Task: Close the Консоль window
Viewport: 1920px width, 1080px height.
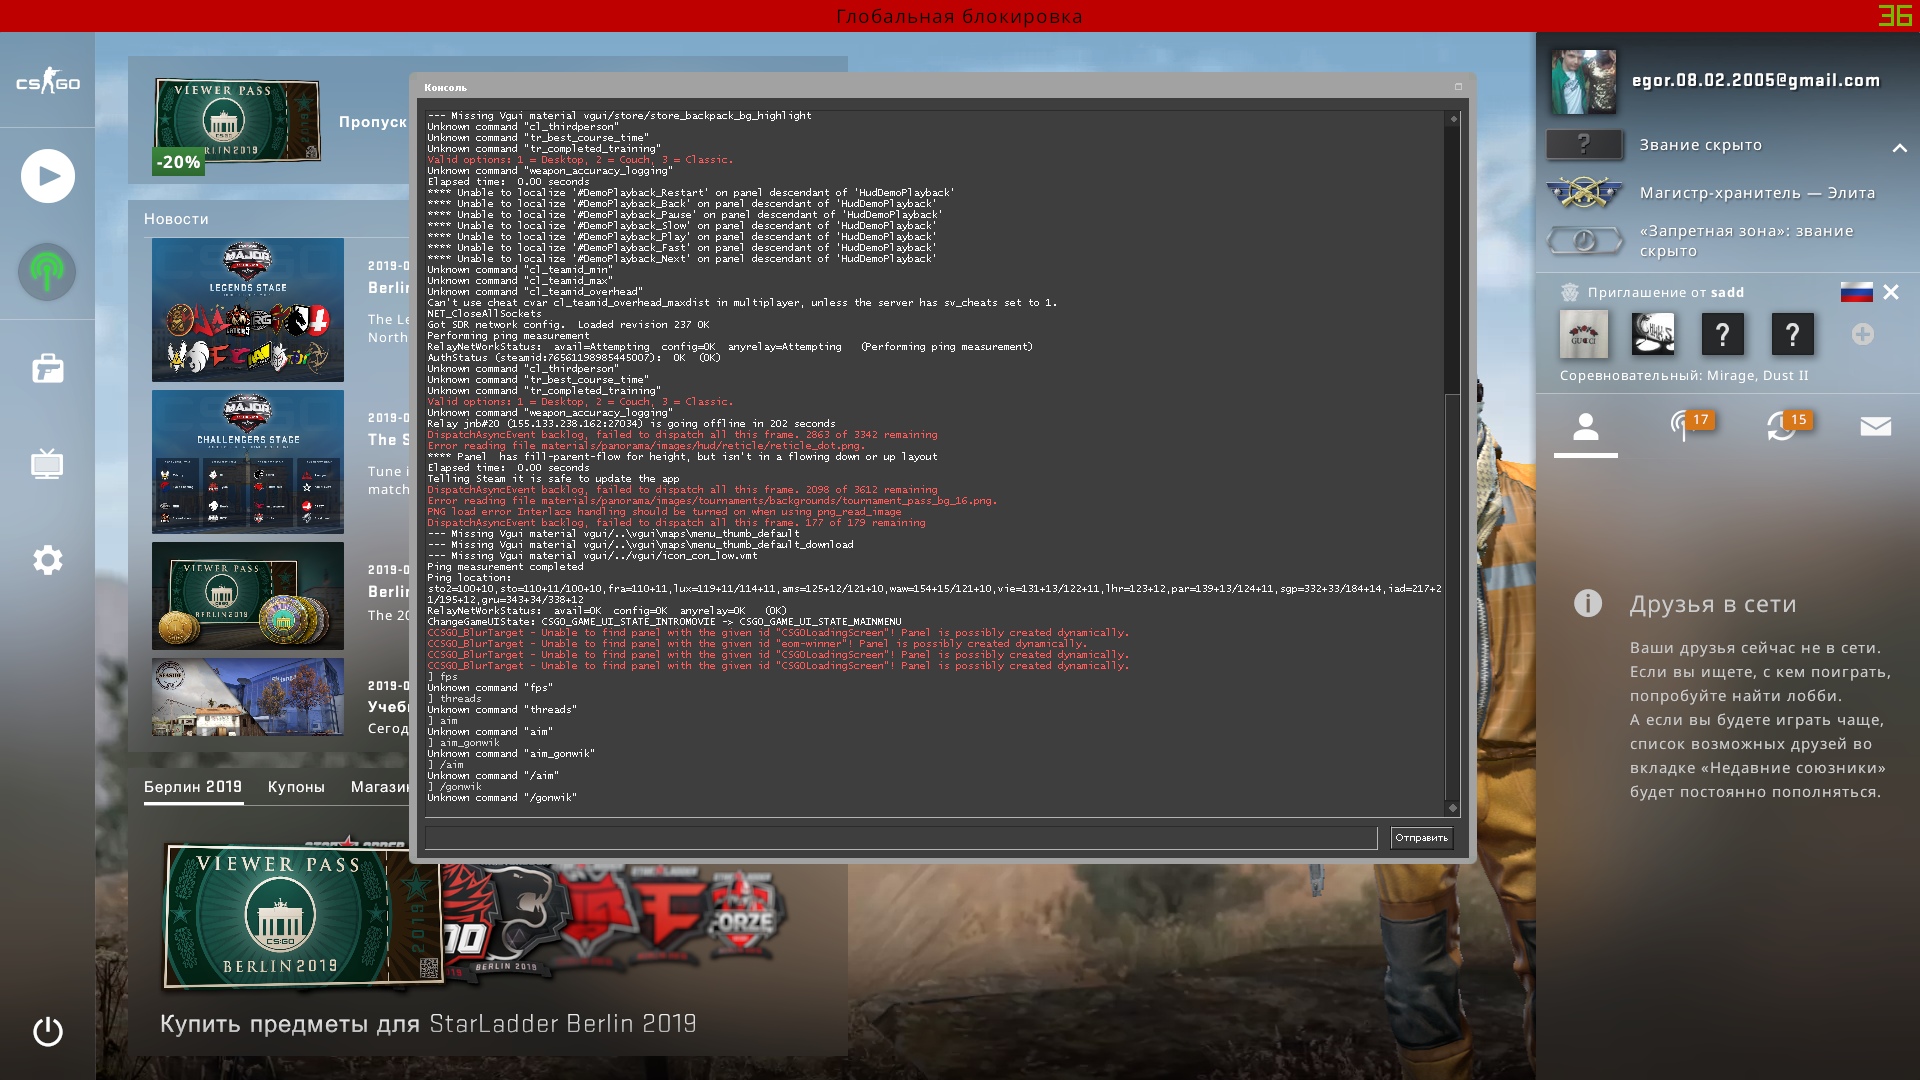Action: pos(1458,87)
